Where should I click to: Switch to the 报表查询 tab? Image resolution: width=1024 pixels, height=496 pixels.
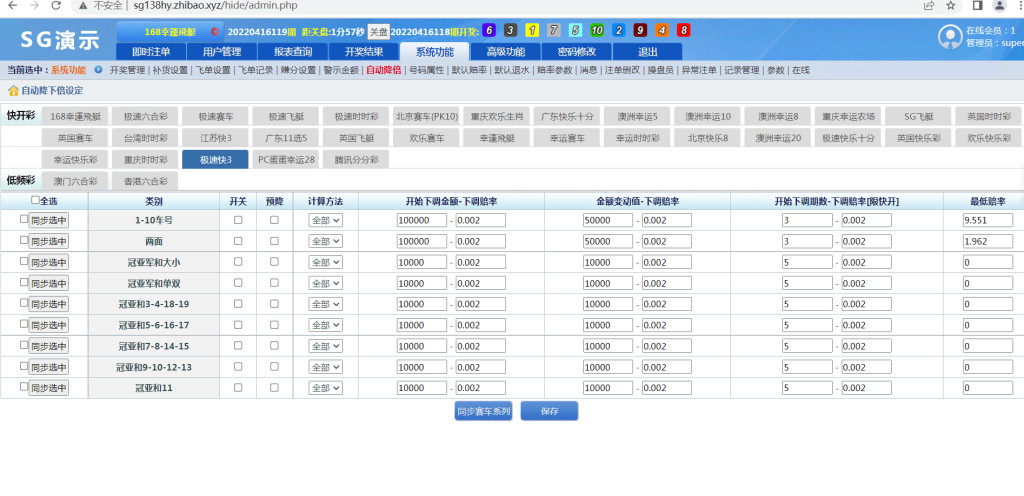293,51
